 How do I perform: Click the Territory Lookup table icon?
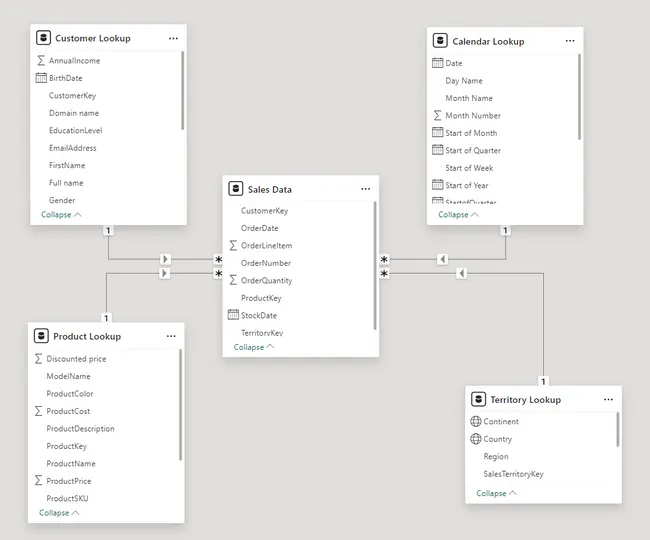(x=478, y=399)
